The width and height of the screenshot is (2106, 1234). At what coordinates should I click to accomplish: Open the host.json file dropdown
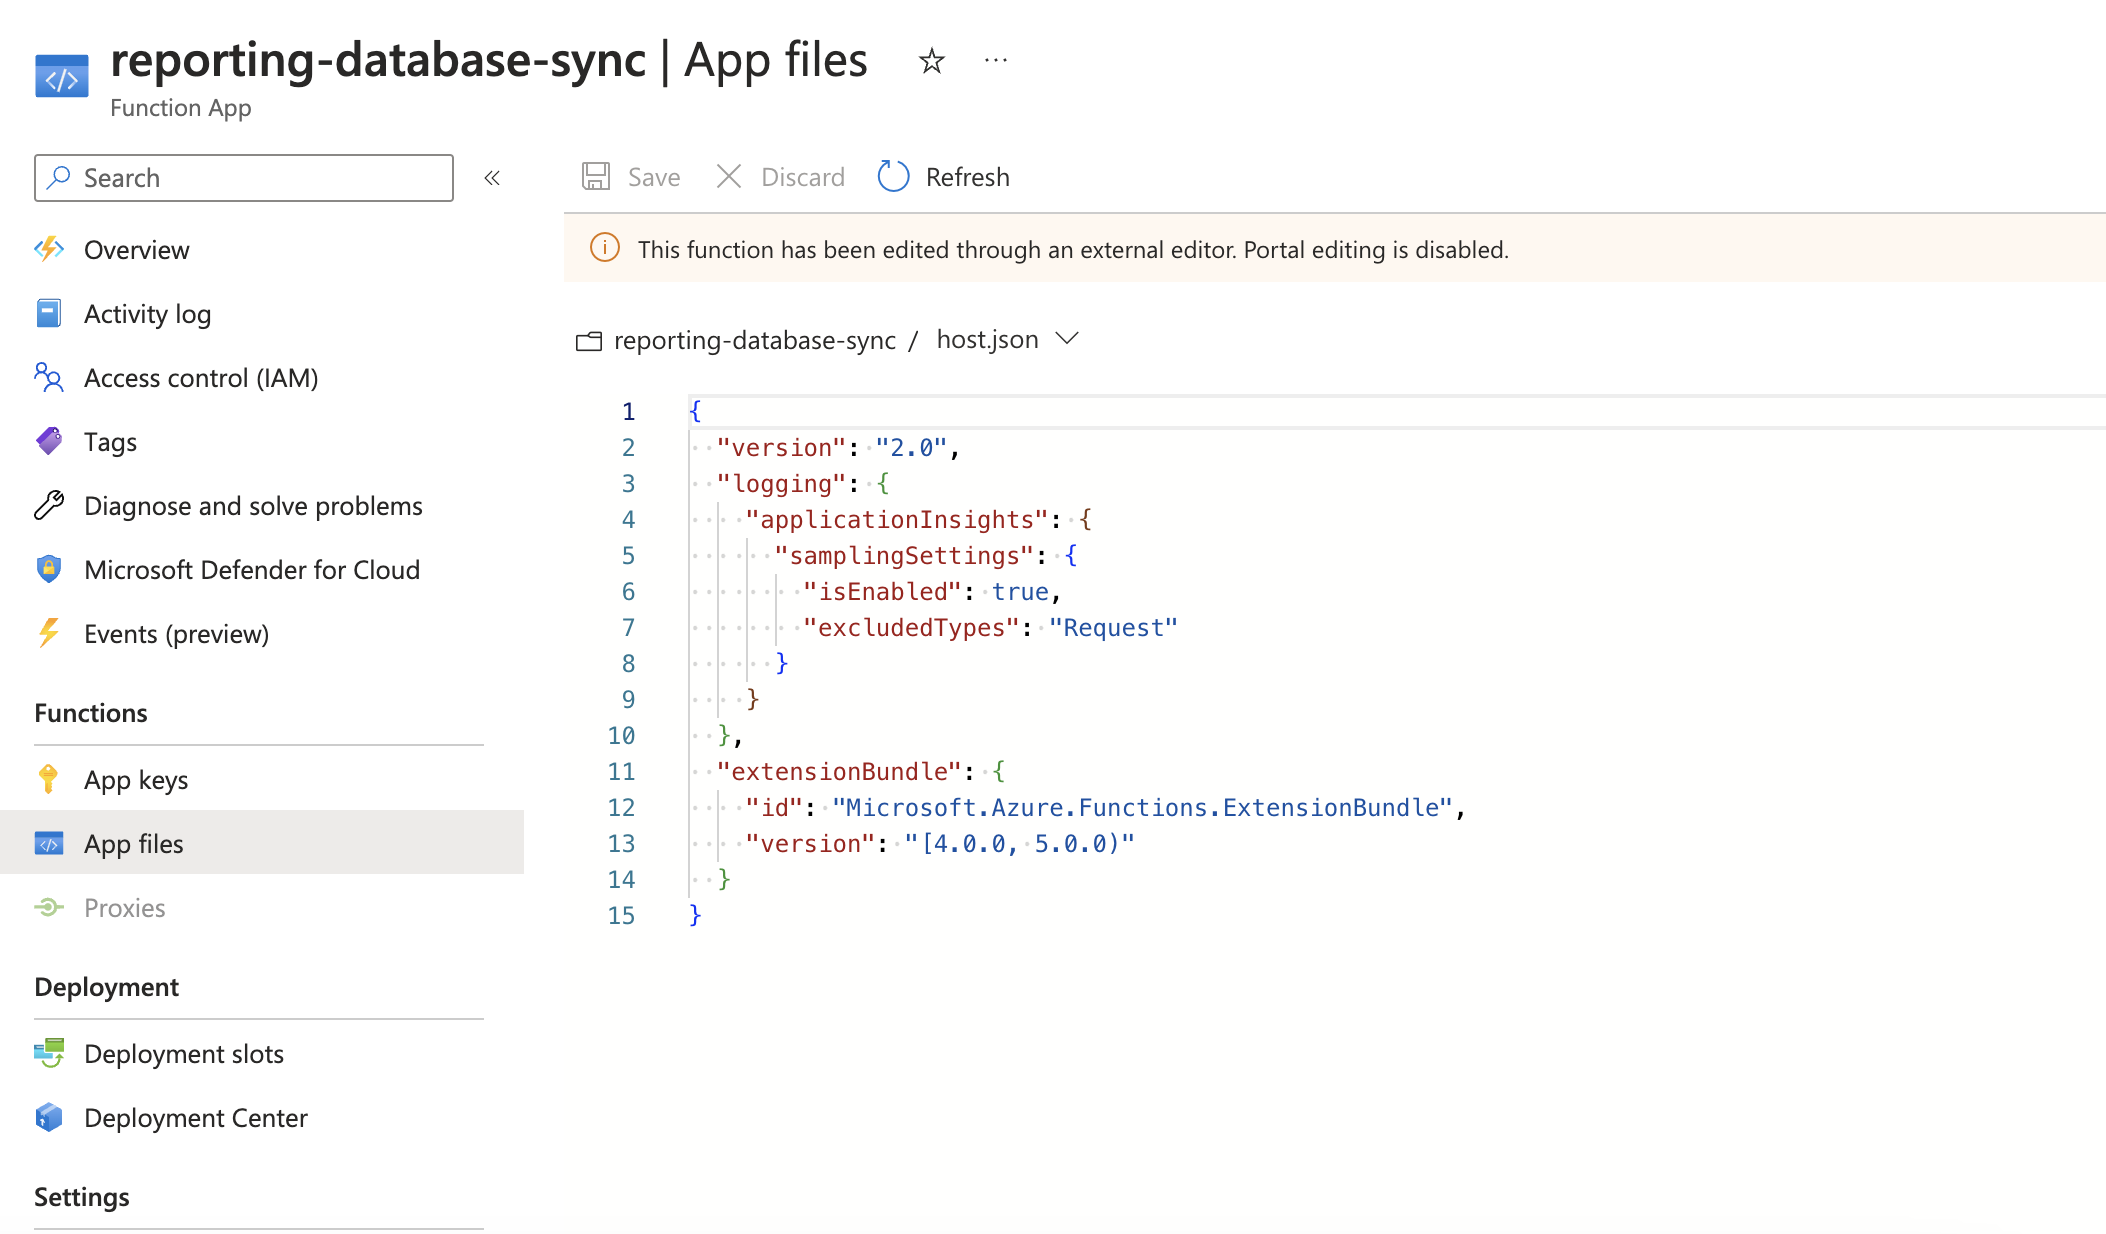[x=1067, y=339]
